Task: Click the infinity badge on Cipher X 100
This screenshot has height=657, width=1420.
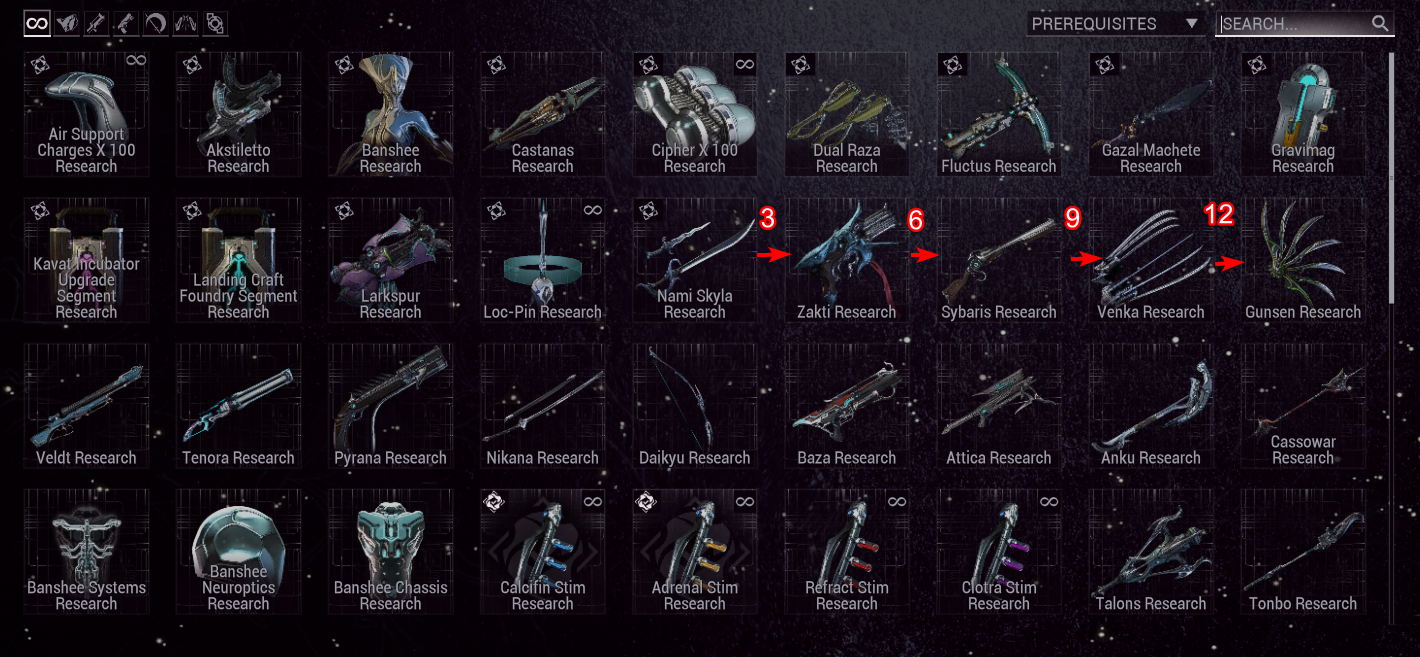Action: pos(744,63)
